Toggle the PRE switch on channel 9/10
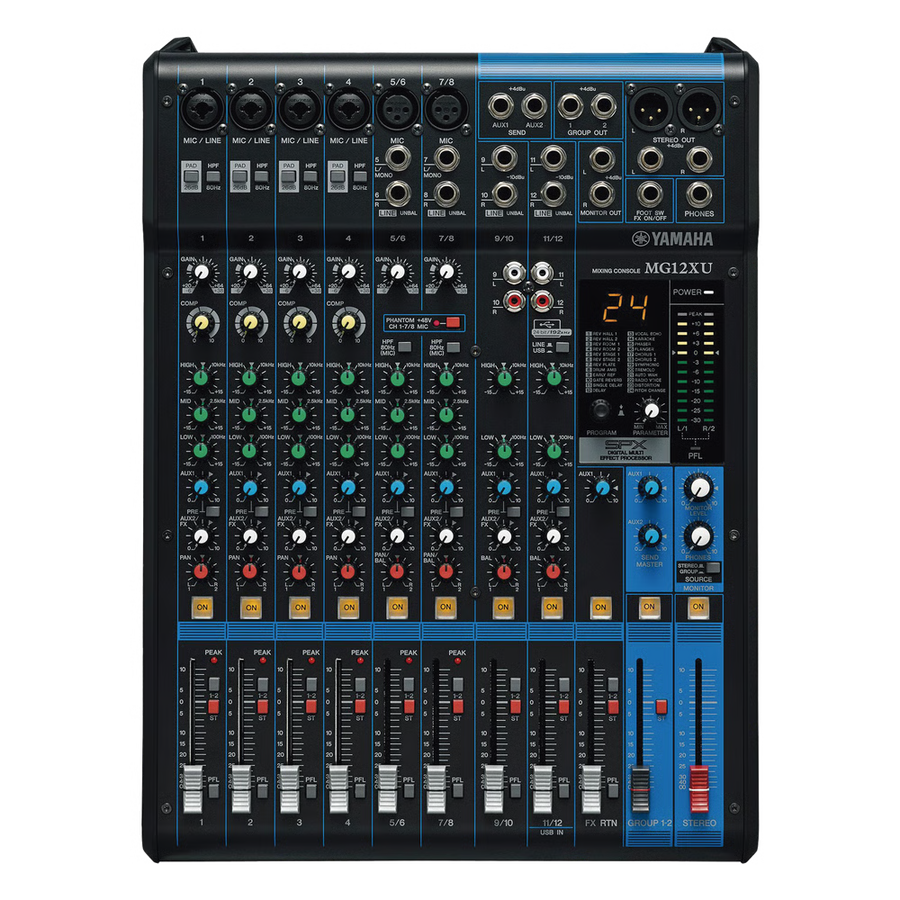The width and height of the screenshot is (900, 900). click(x=514, y=511)
